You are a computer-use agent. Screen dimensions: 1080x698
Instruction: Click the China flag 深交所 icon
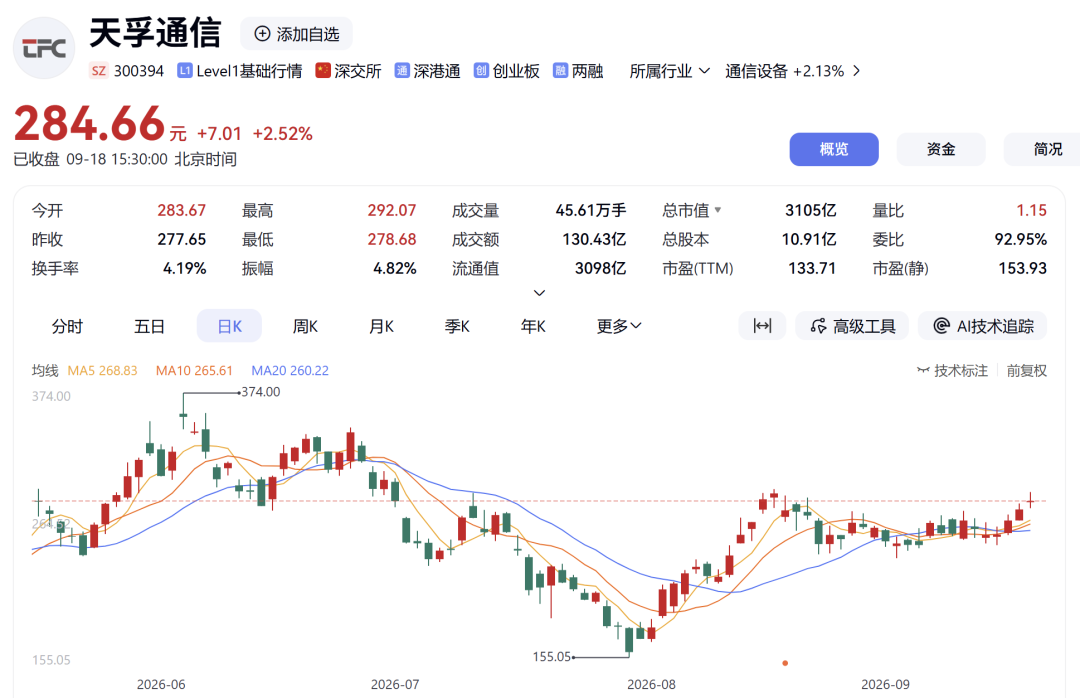[x=323, y=70]
